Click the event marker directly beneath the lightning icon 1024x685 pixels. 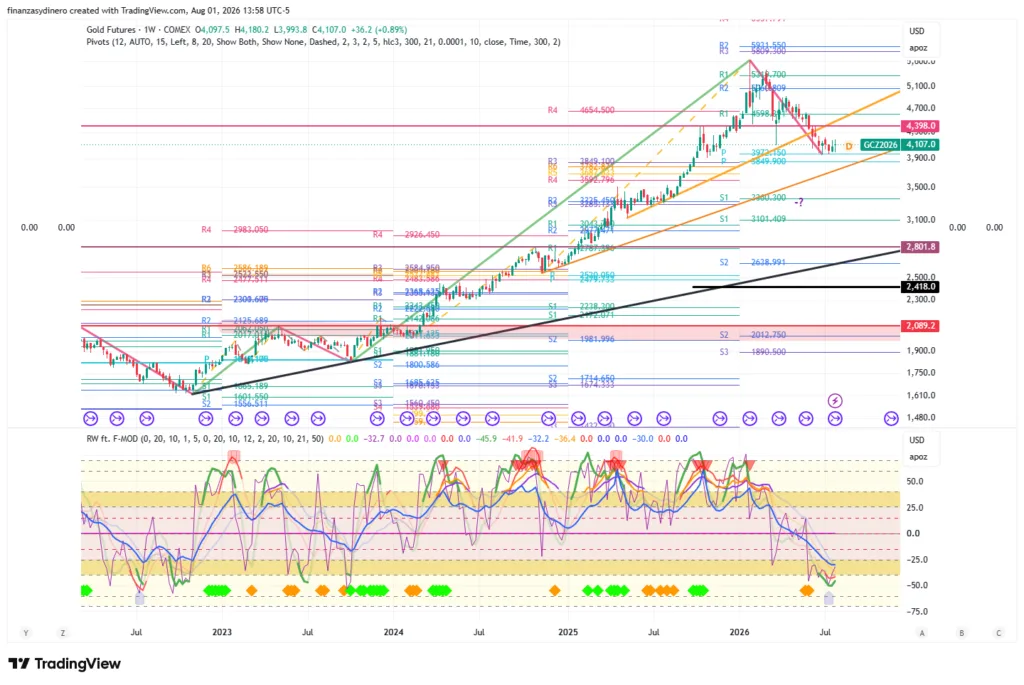click(835, 419)
